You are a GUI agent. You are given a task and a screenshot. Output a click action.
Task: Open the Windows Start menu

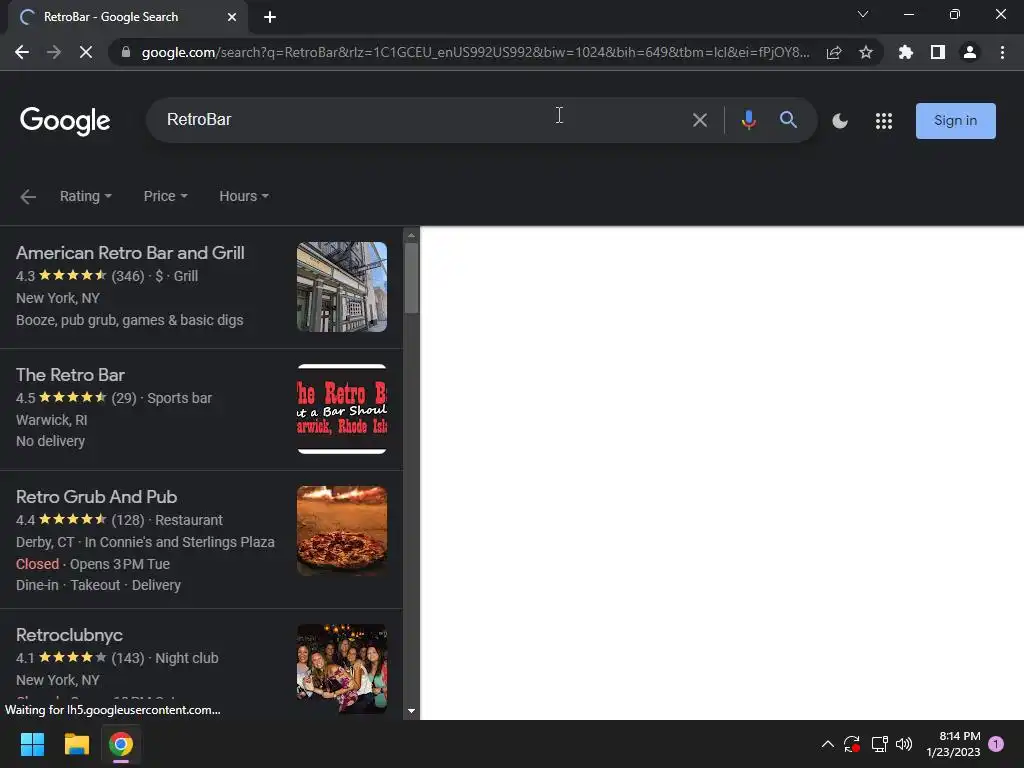click(x=32, y=744)
